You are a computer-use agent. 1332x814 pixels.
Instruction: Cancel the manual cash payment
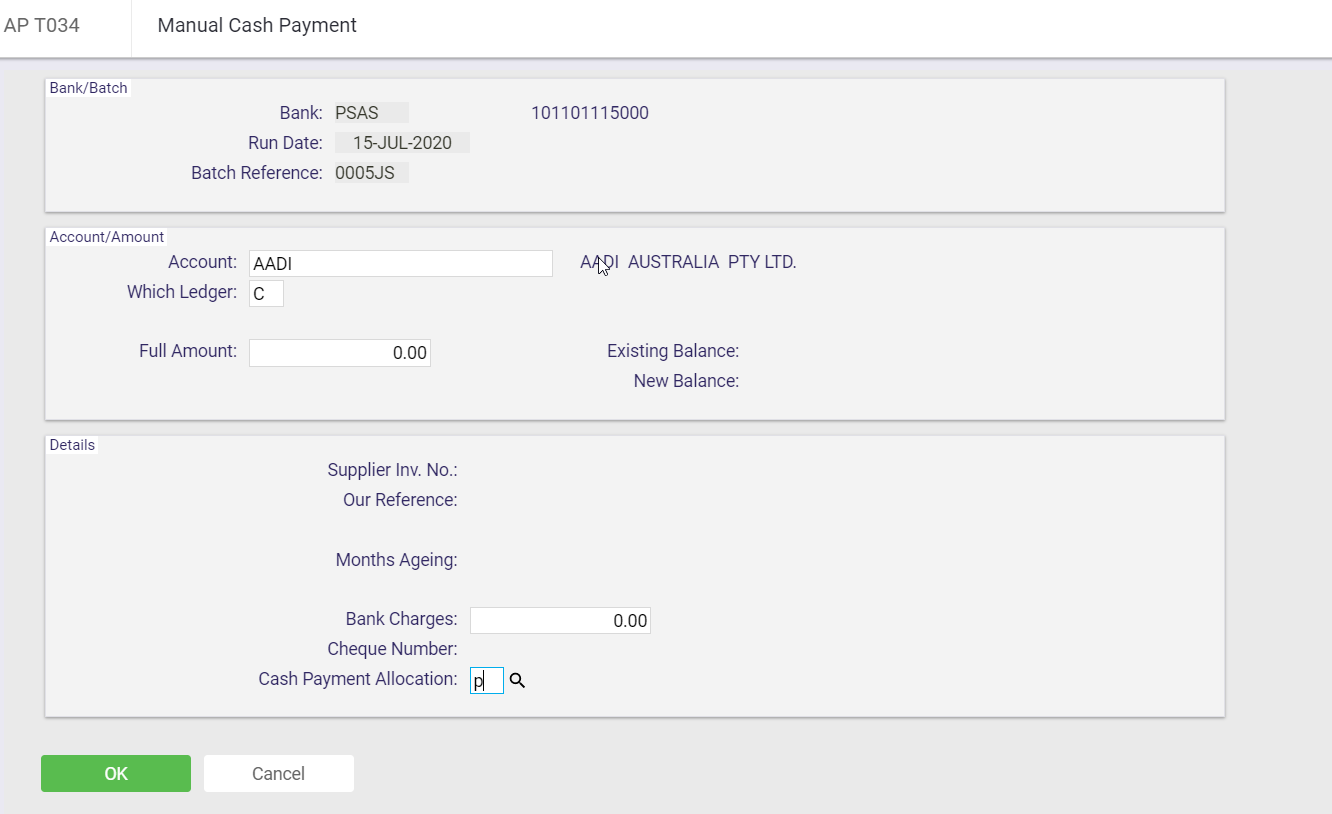tap(279, 773)
